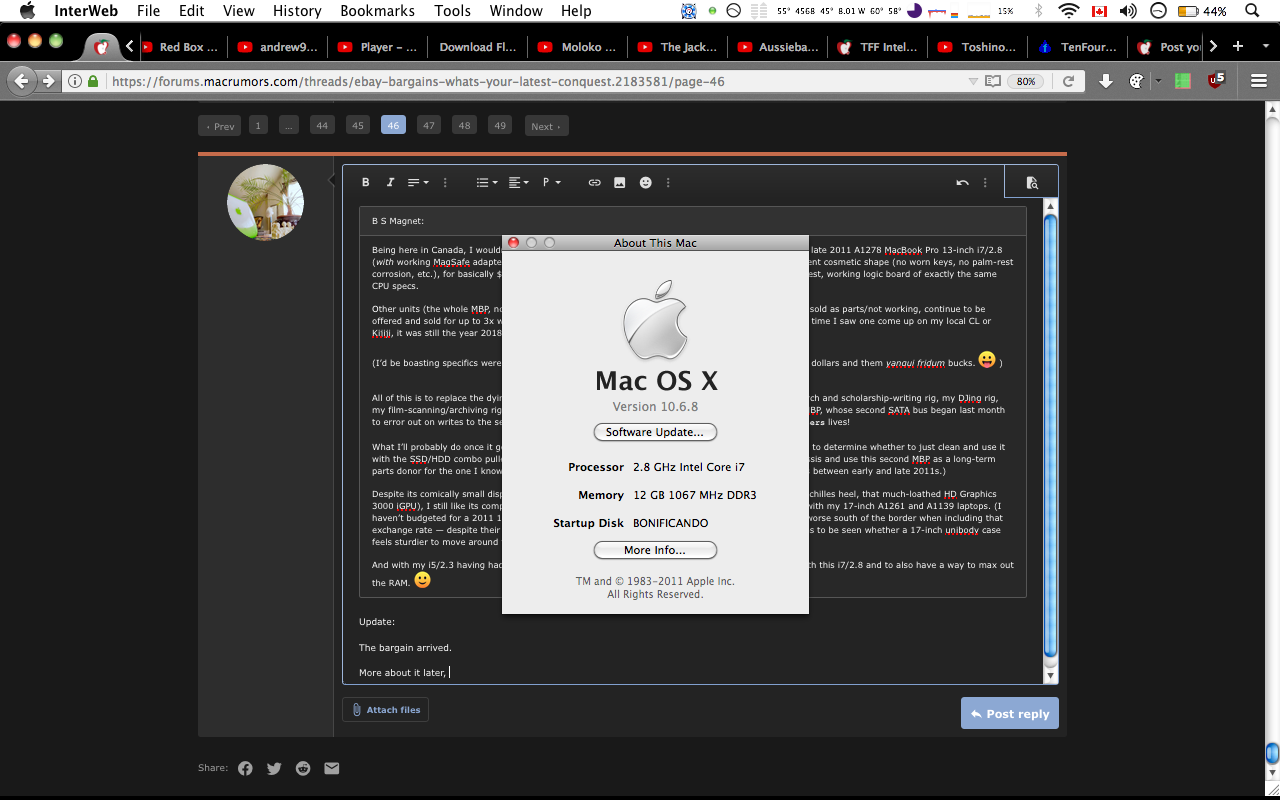Go to page 1 of the thread
This screenshot has height=800, width=1280.
coord(258,125)
